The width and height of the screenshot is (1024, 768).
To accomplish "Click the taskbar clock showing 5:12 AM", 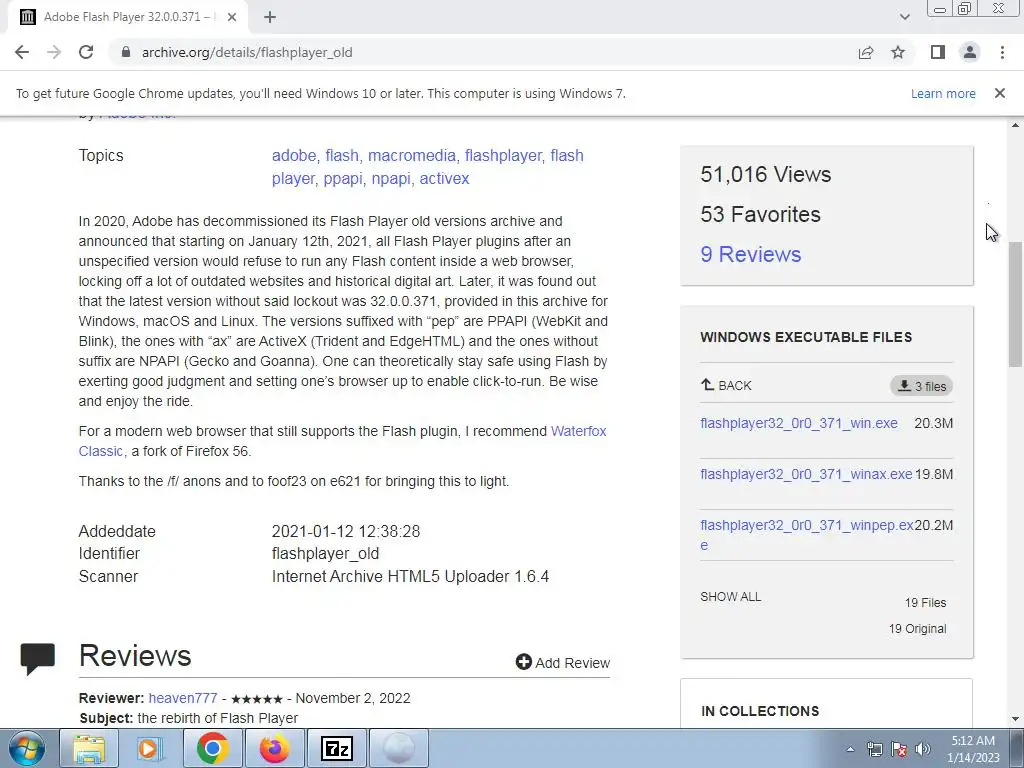I will [x=973, y=749].
